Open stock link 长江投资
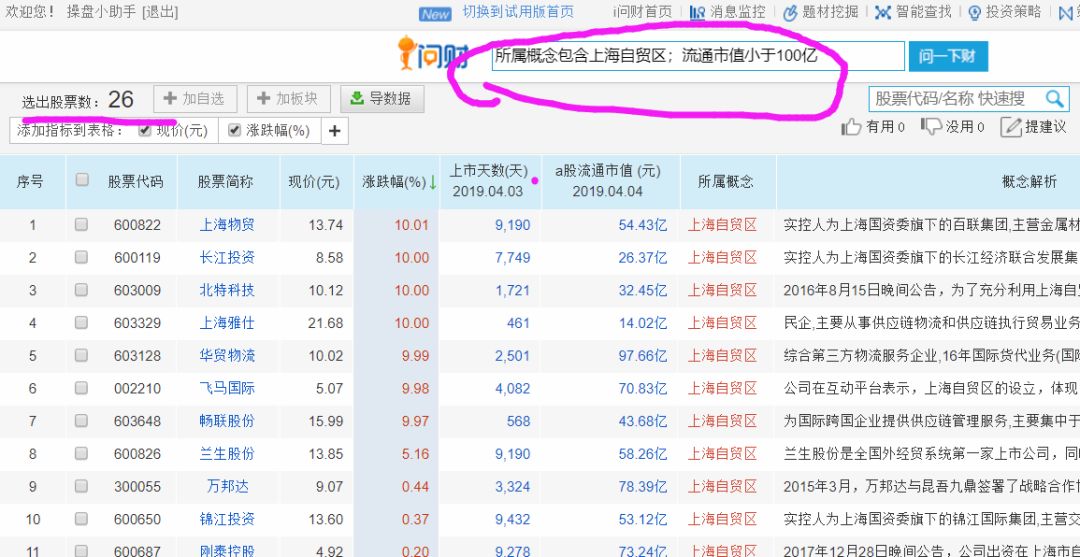This screenshot has width=1080, height=557. [227, 258]
